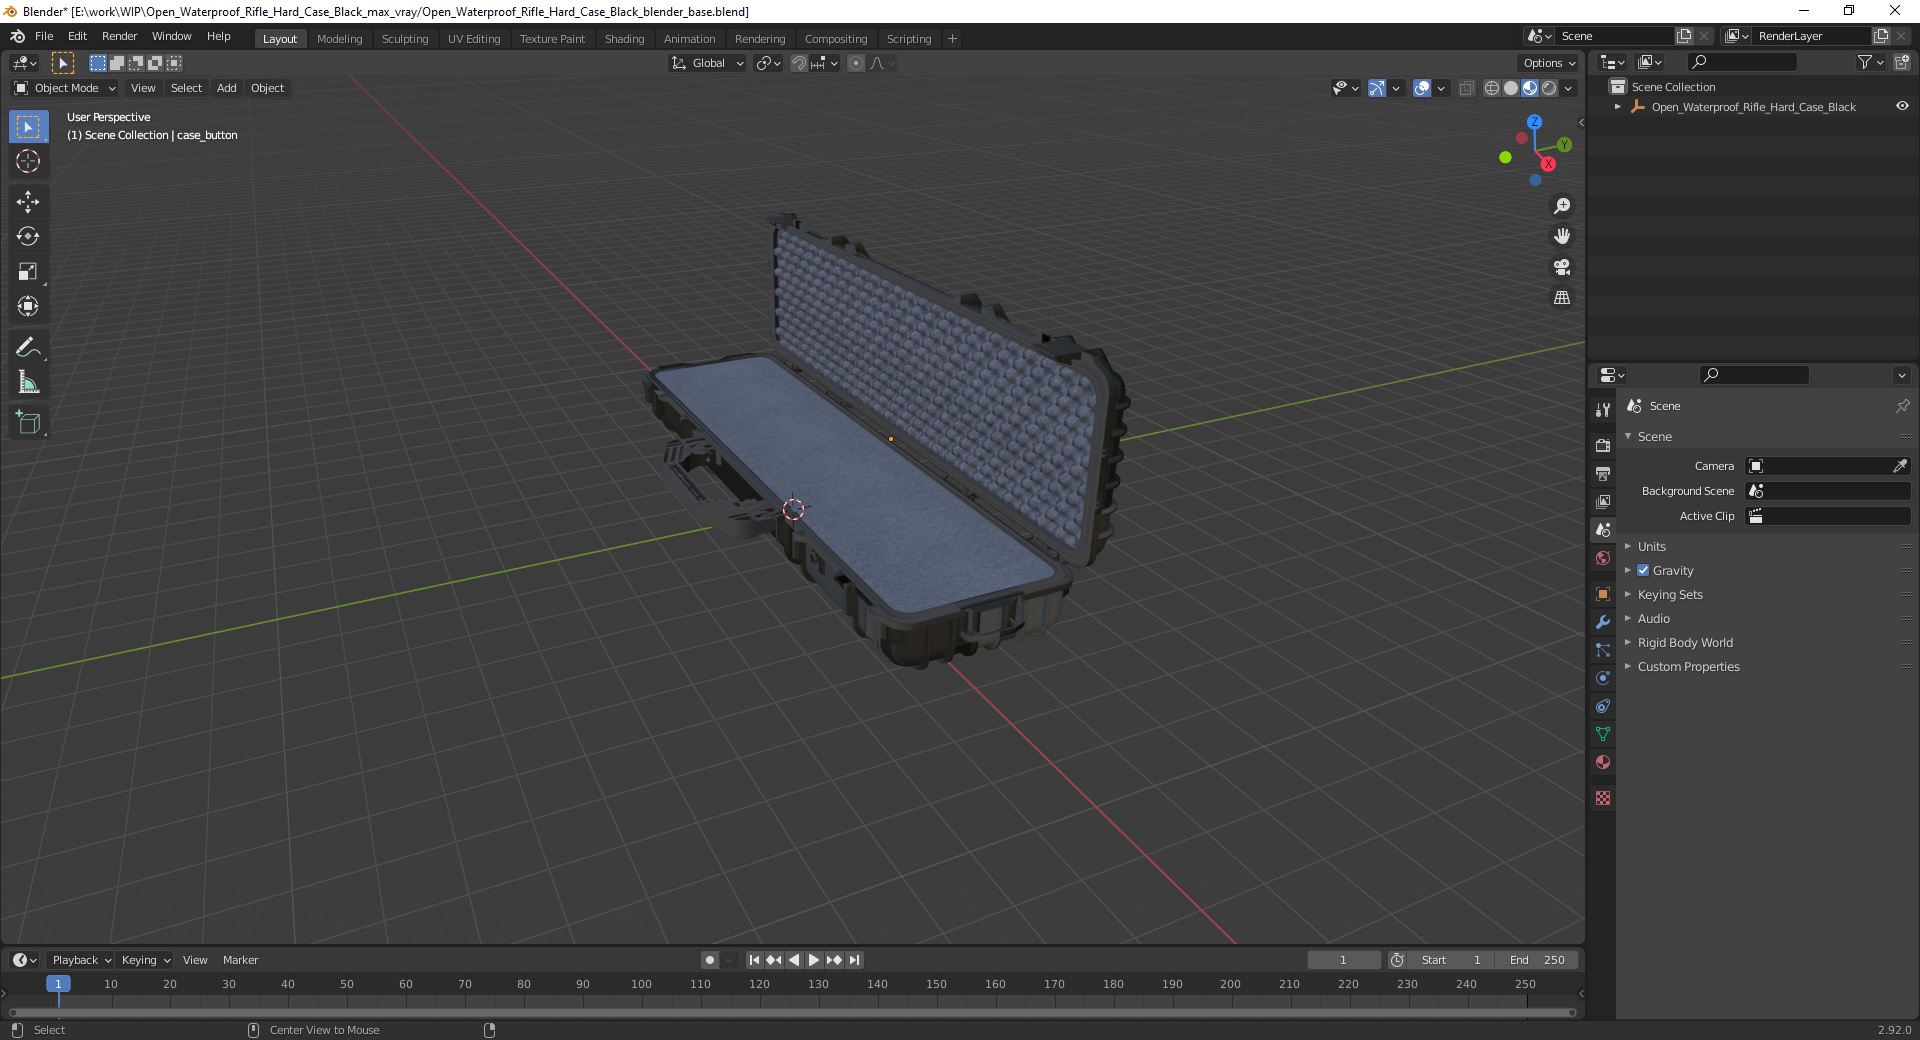Expand the Audio panel
Image resolution: width=1920 pixels, height=1040 pixels.
point(1653,618)
